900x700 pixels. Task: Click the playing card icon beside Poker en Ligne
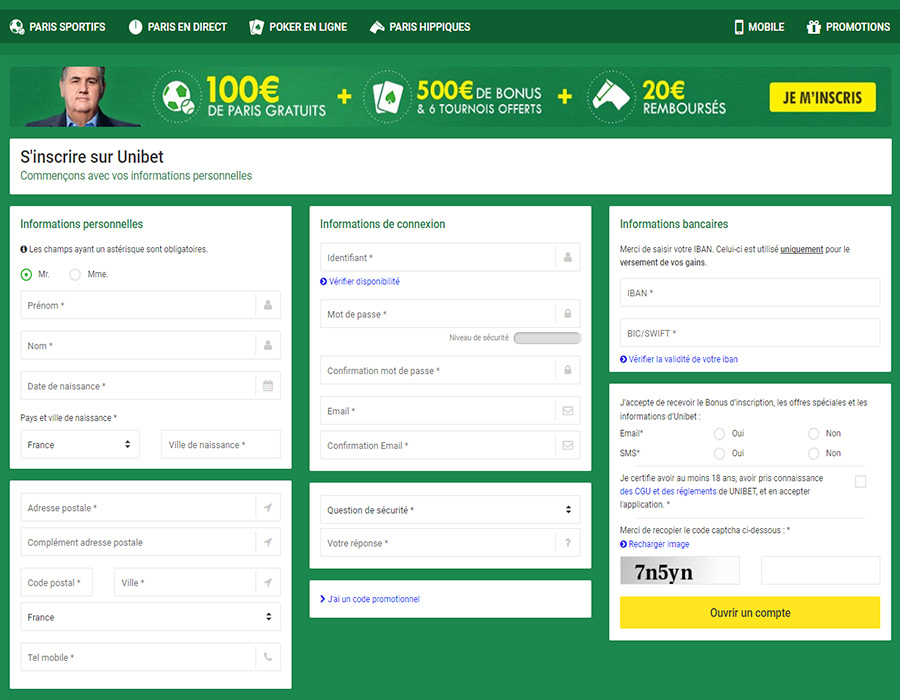(256, 27)
